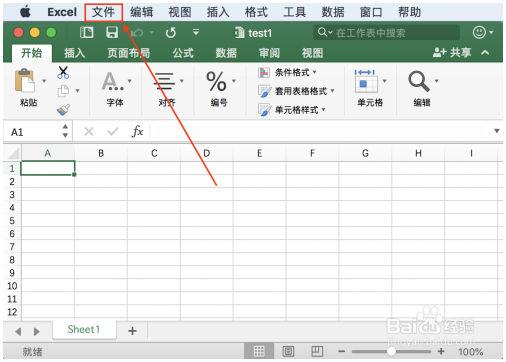Select all cells with the corner triangle
Screen dimensions: 506x362
coord(13,153)
